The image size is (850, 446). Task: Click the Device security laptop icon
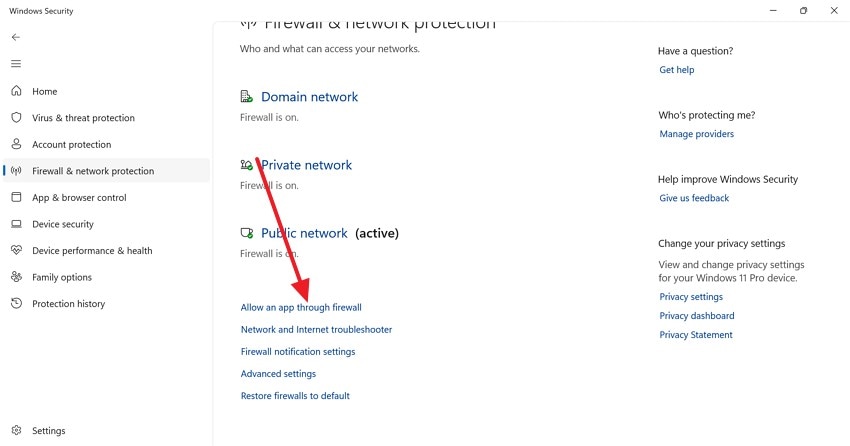pos(16,224)
